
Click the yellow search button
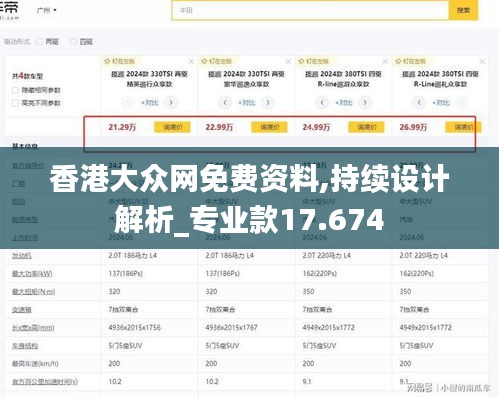[x=463, y=10]
